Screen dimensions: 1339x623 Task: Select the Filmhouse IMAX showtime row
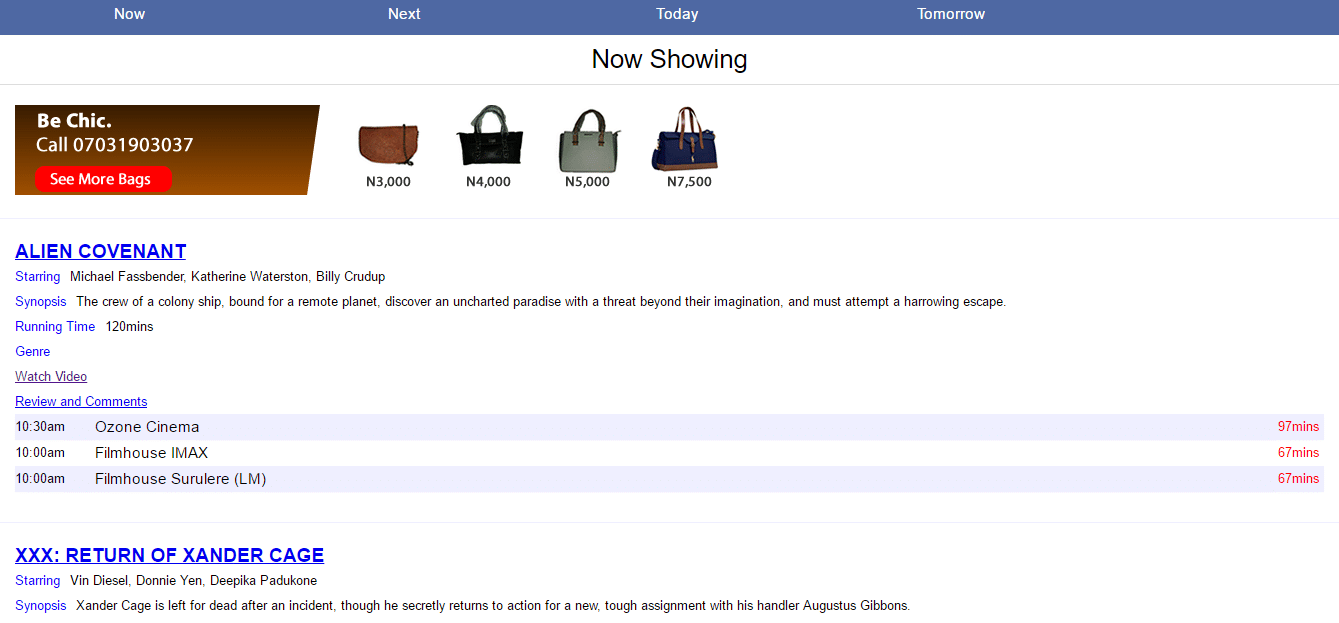pyautogui.click(x=669, y=453)
